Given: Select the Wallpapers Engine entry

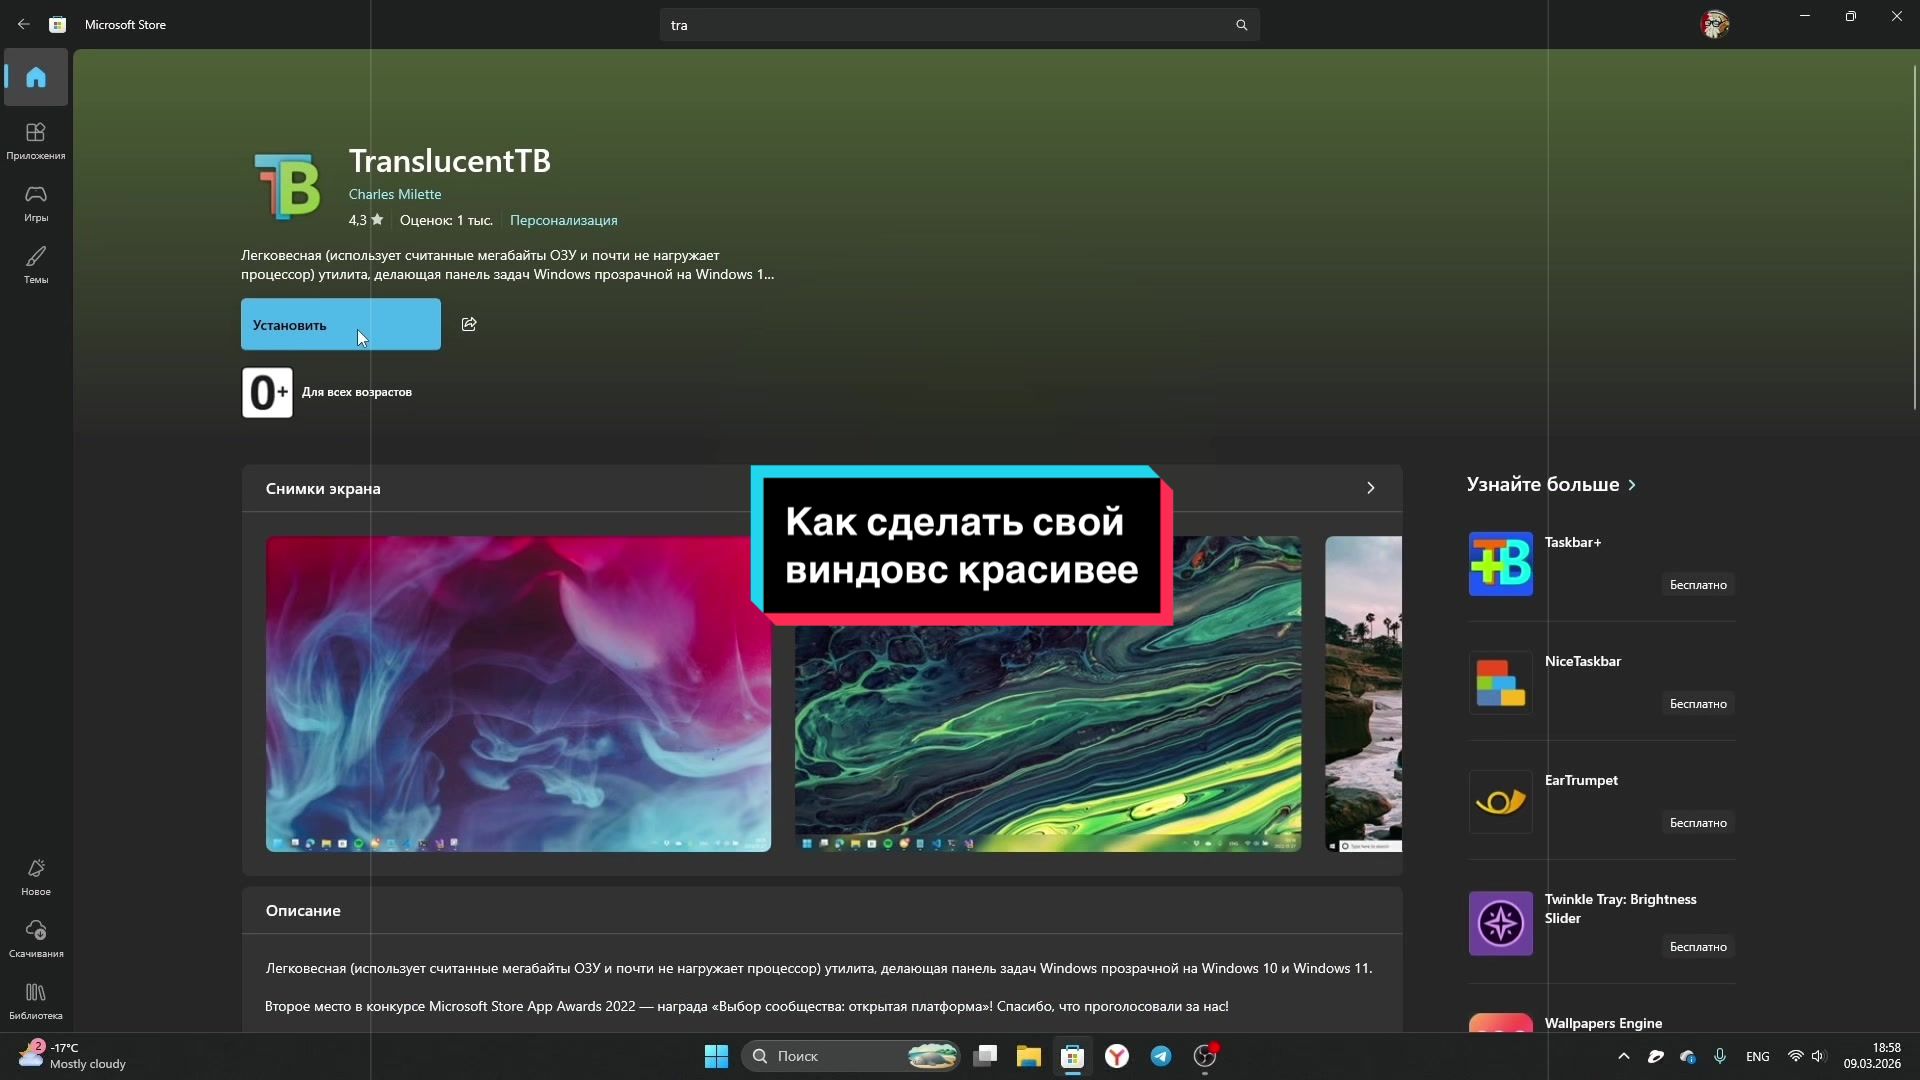Looking at the screenshot, I should click(1601, 1023).
